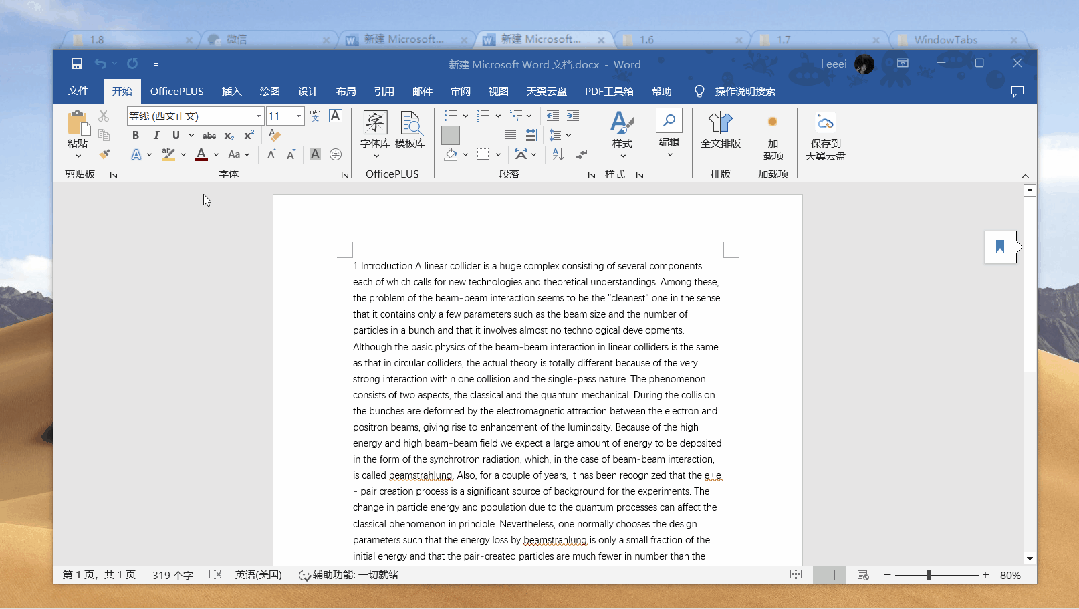
Task: Open the font name dropdown
Action: tap(259, 116)
